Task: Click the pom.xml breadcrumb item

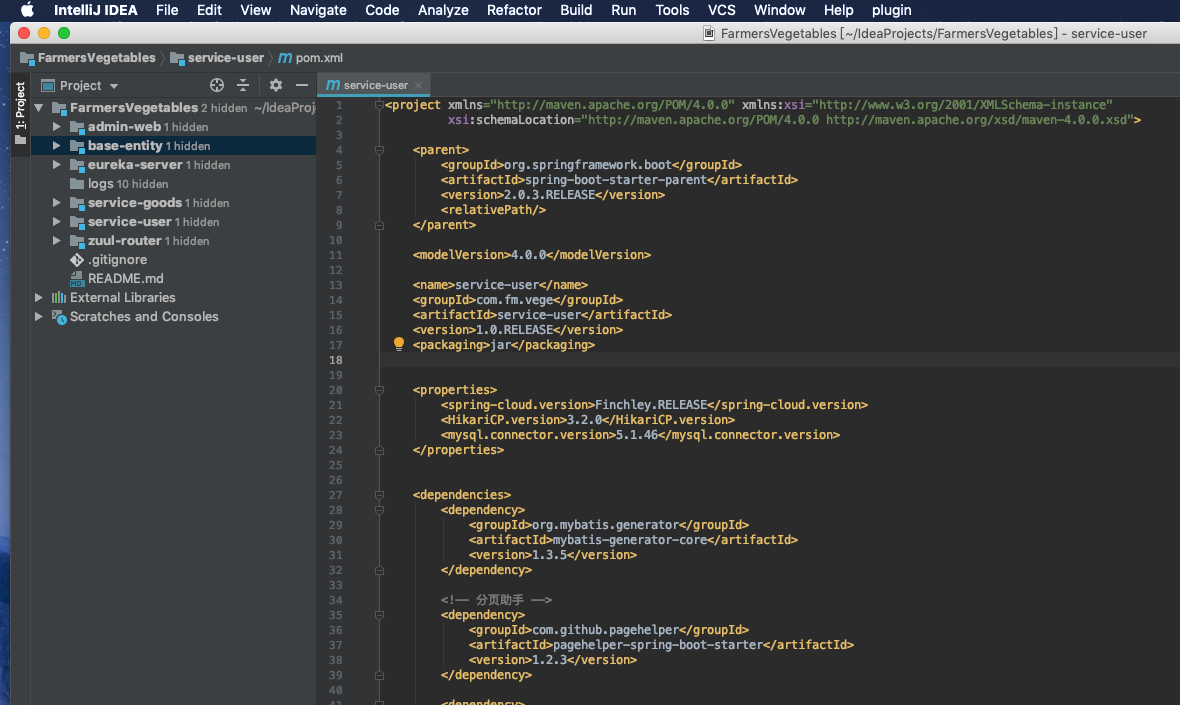Action: click(x=318, y=58)
